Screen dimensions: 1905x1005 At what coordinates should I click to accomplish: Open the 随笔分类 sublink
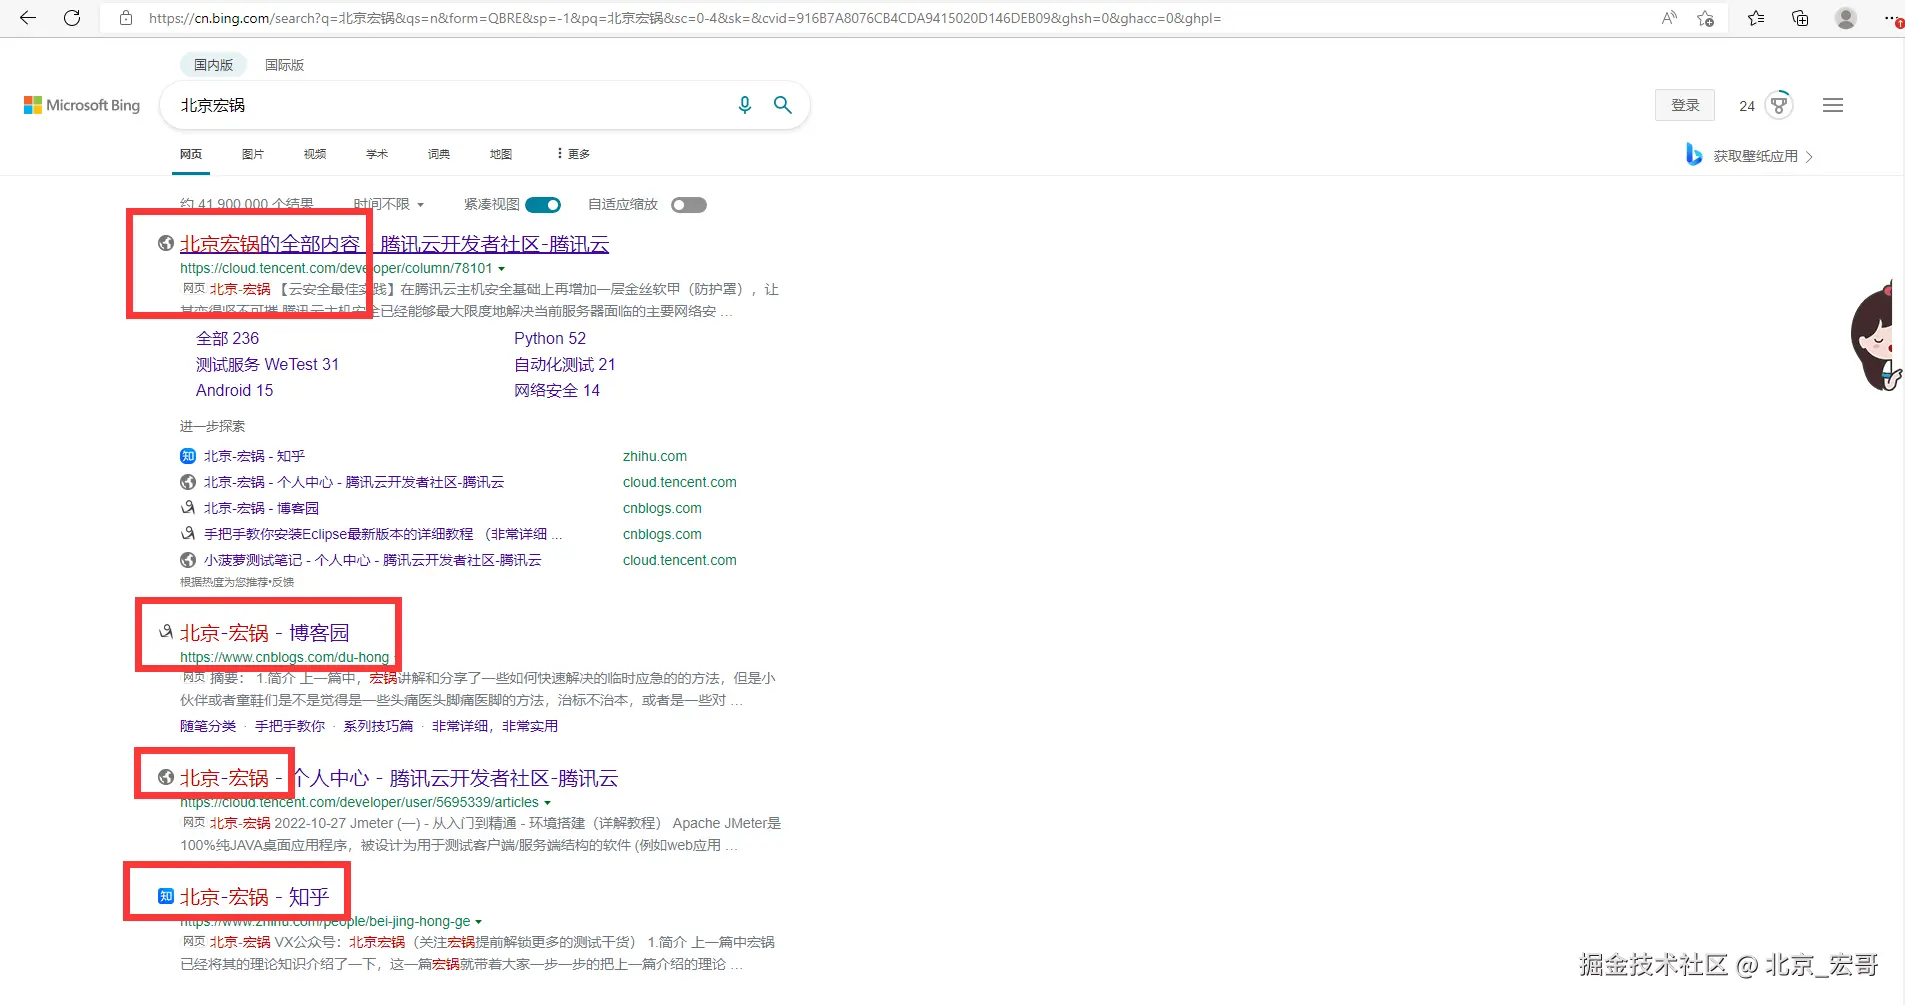coord(208,726)
